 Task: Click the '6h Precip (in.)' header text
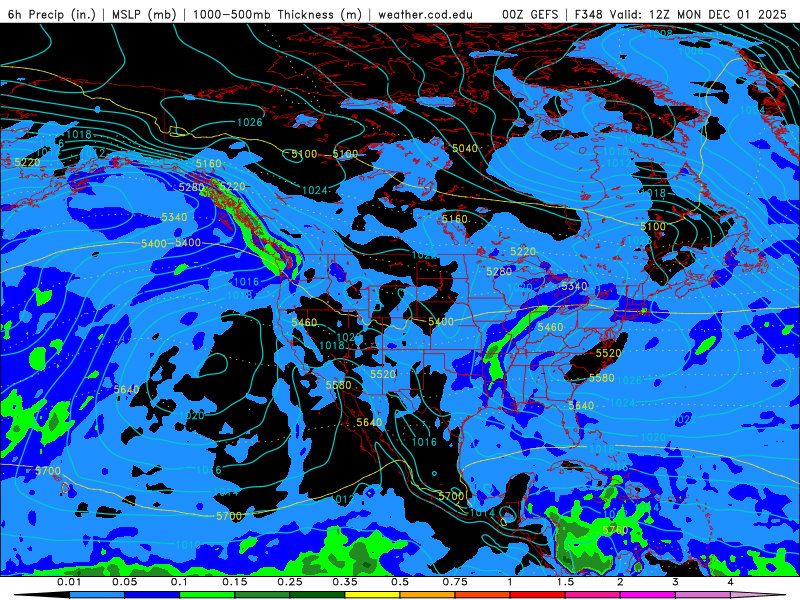click(x=52, y=14)
